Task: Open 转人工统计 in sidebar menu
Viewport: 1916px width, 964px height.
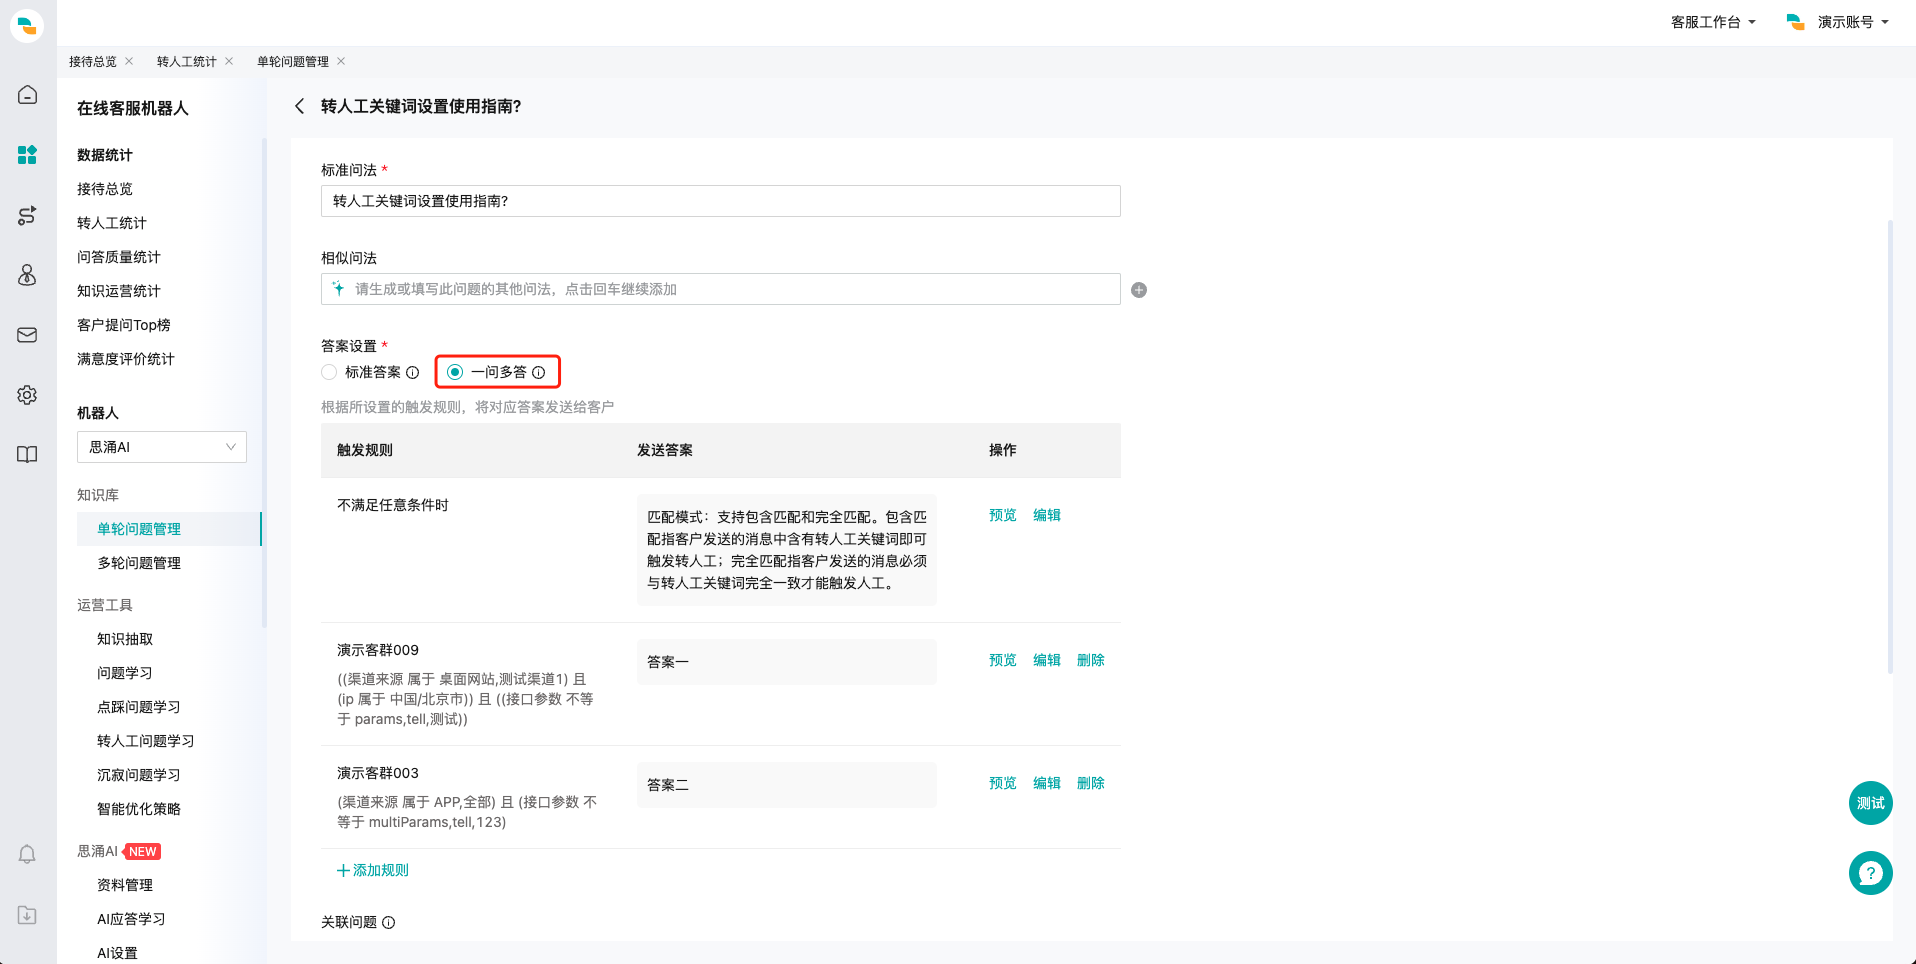Action: (x=112, y=223)
